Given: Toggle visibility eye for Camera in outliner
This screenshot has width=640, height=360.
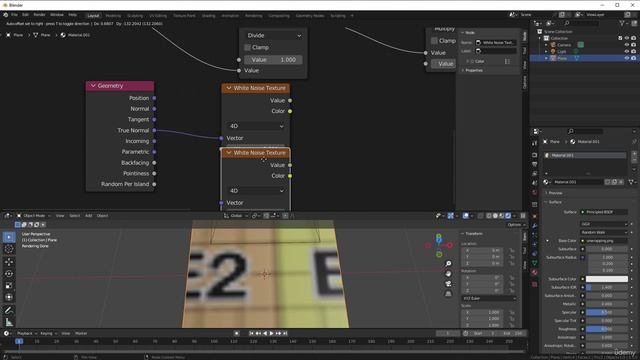Looking at the screenshot, I should click(627, 45).
